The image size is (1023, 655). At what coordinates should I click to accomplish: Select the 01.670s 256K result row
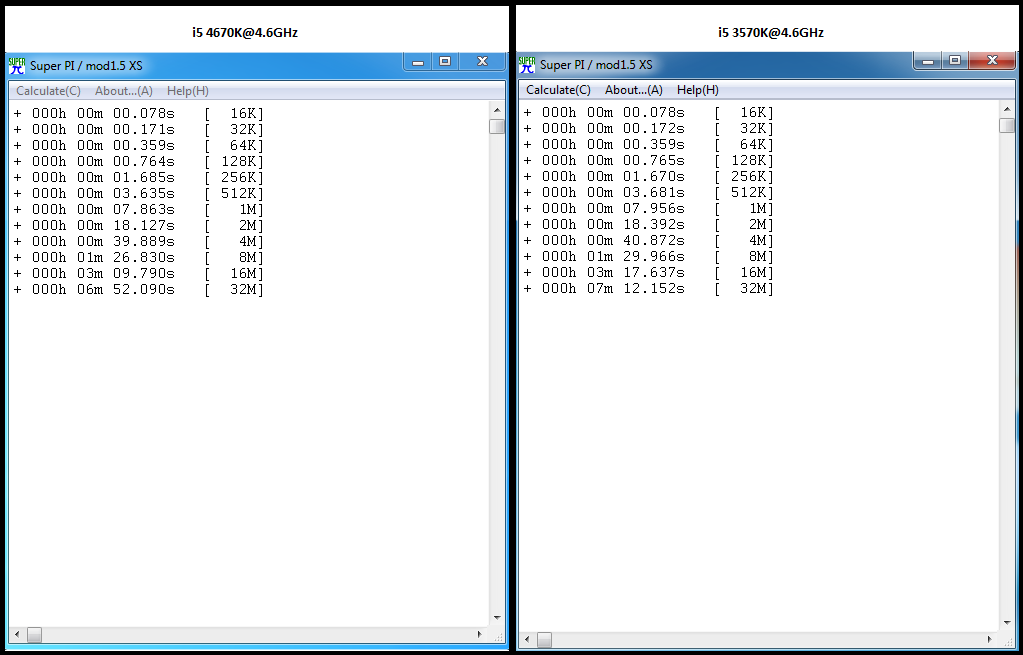click(649, 177)
